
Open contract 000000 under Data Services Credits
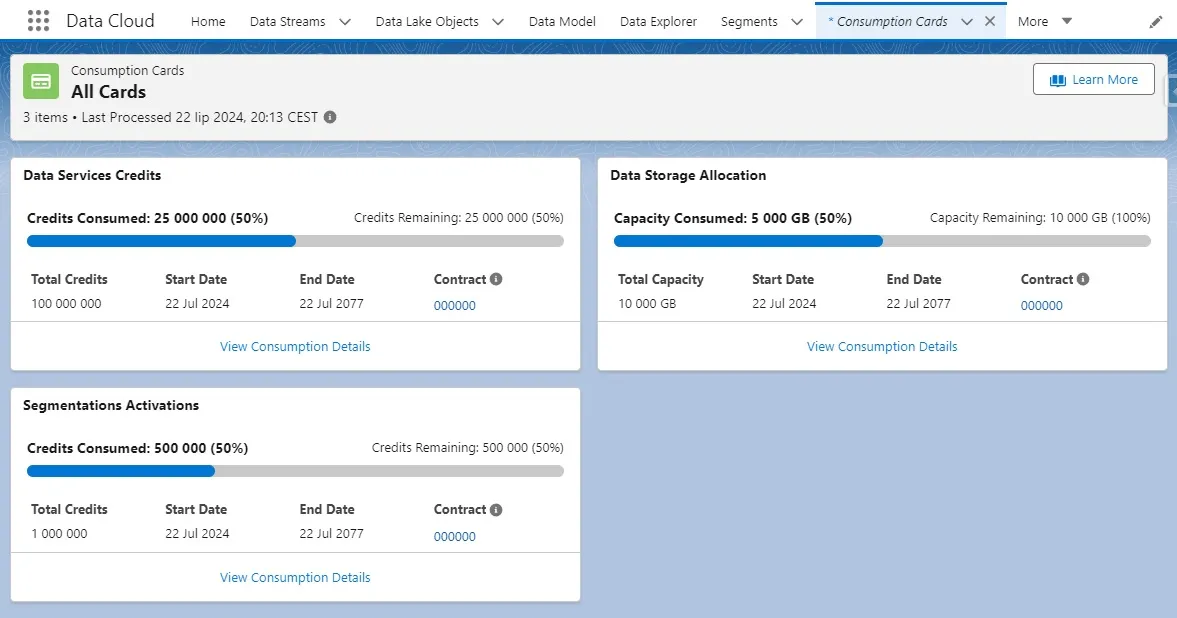tap(455, 305)
